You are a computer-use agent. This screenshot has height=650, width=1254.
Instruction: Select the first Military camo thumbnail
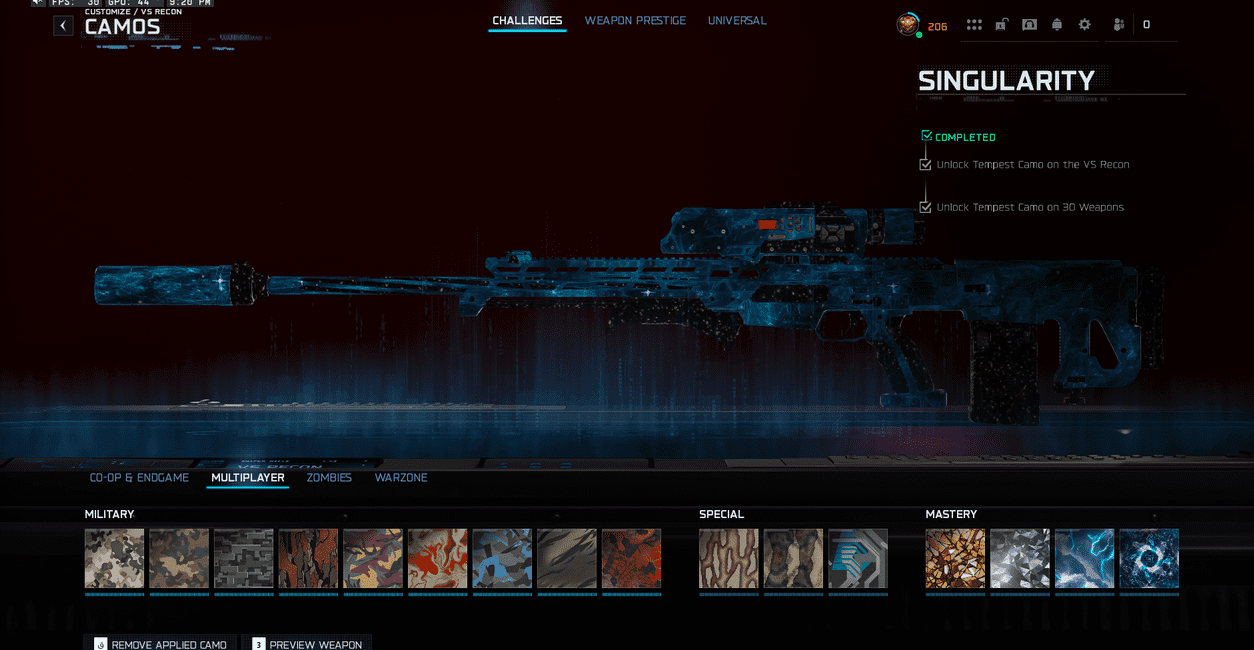[114, 558]
